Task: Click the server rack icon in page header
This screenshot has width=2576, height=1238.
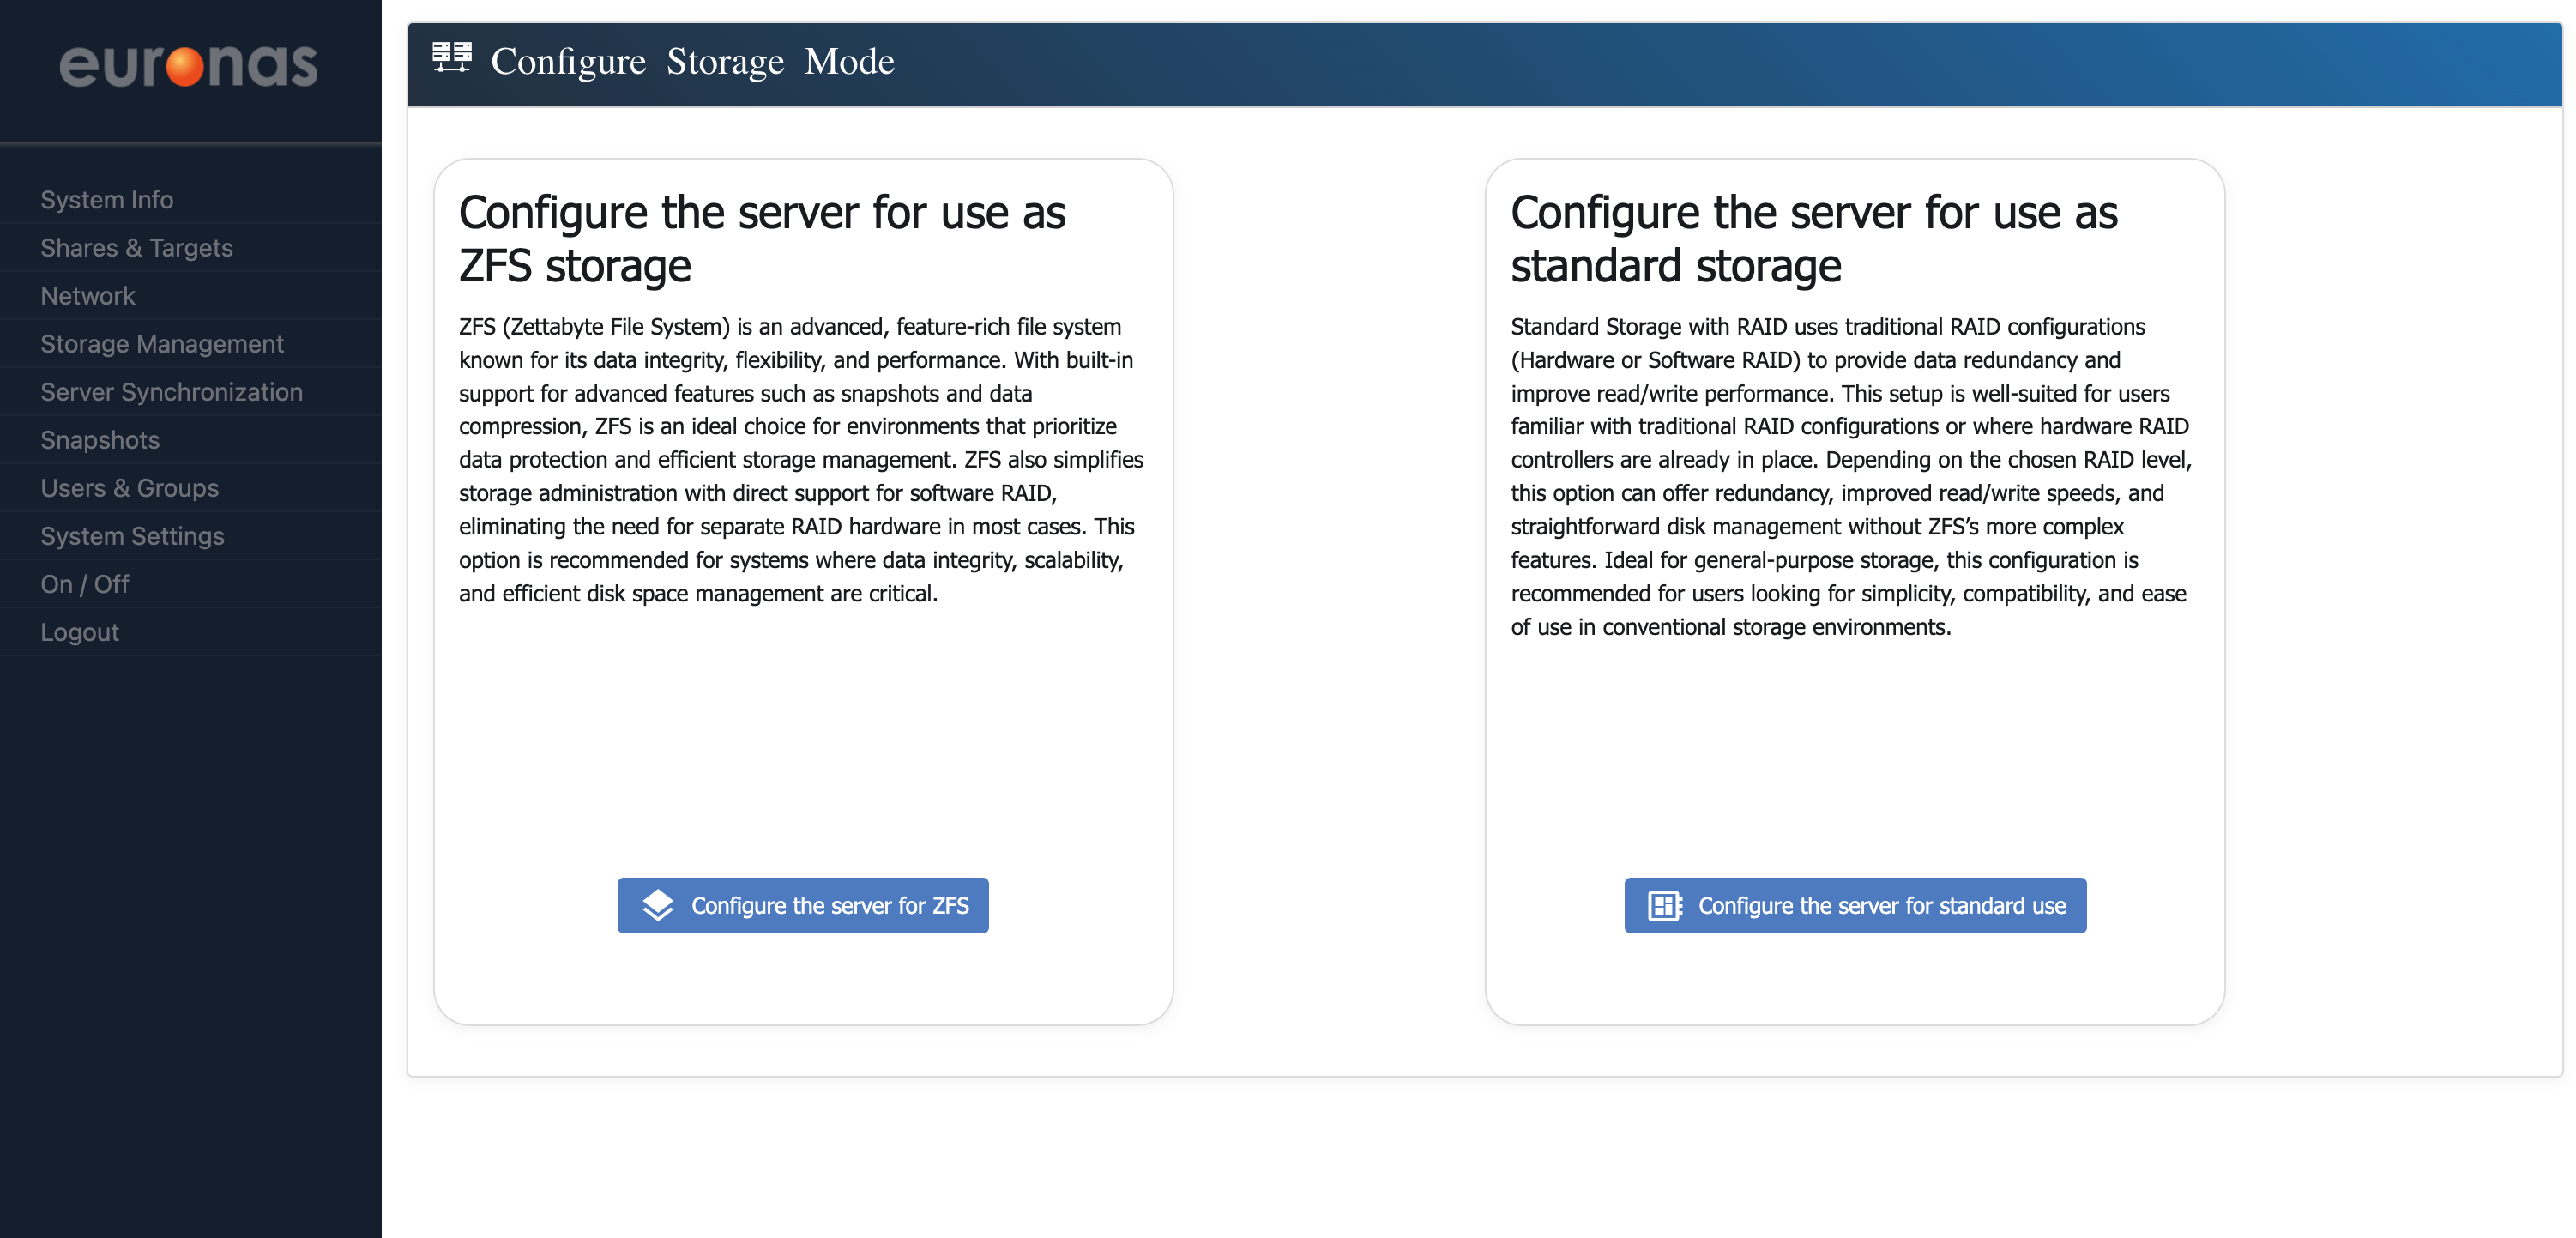Action: pos(451,58)
